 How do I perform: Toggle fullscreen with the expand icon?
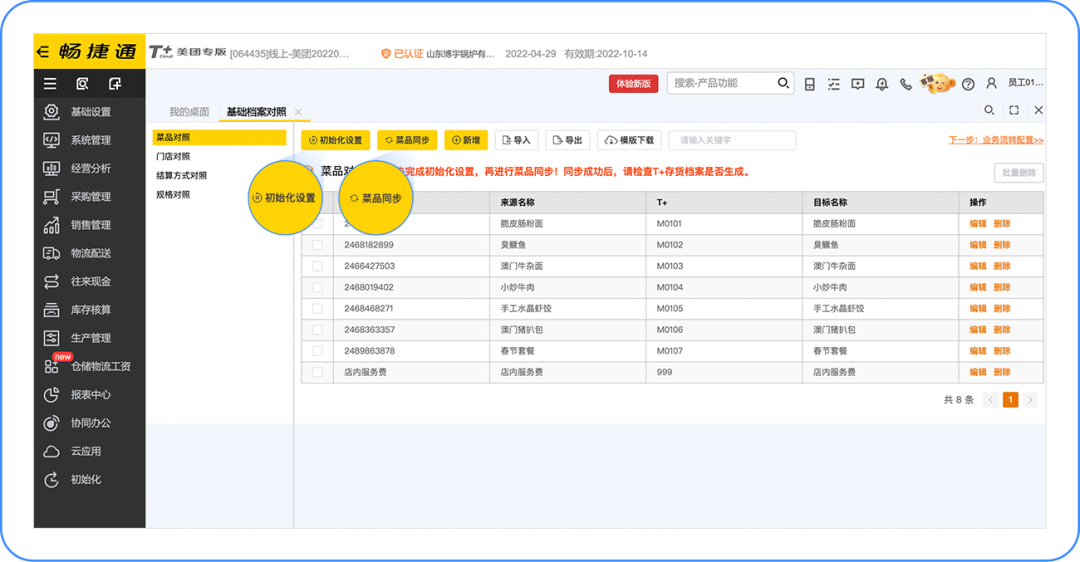pos(1014,110)
